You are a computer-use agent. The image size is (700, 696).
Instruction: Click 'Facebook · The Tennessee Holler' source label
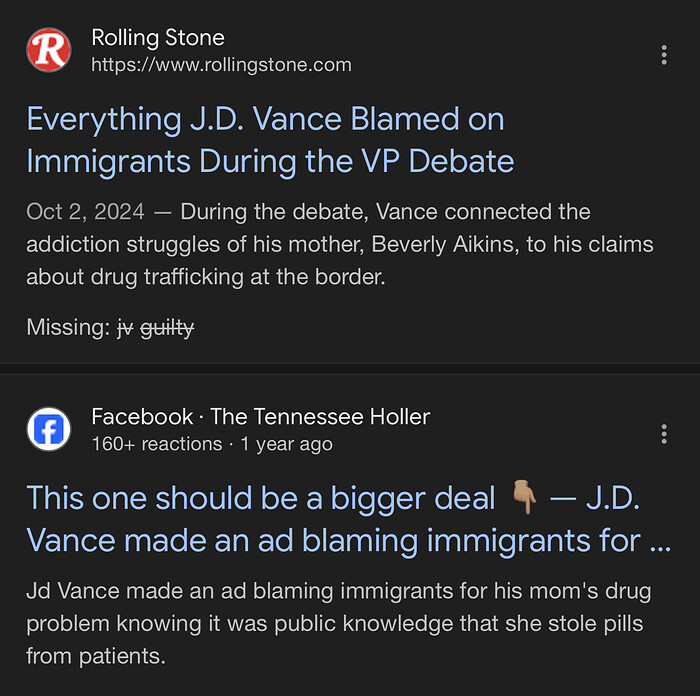coord(260,417)
